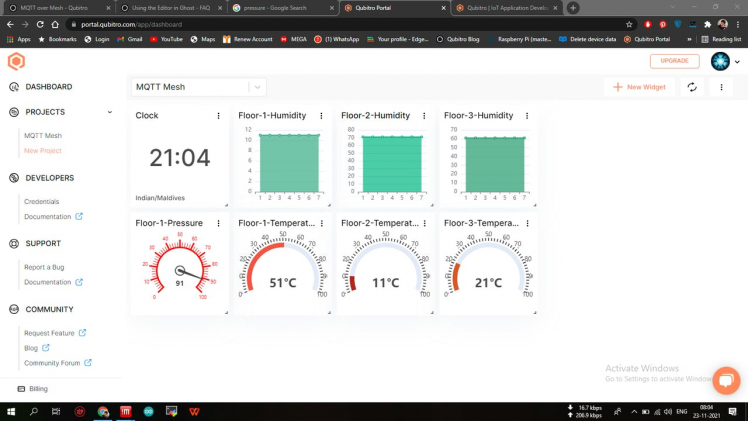
Task: Open MQTT Mesh project in sidebar
Action: 43,135
